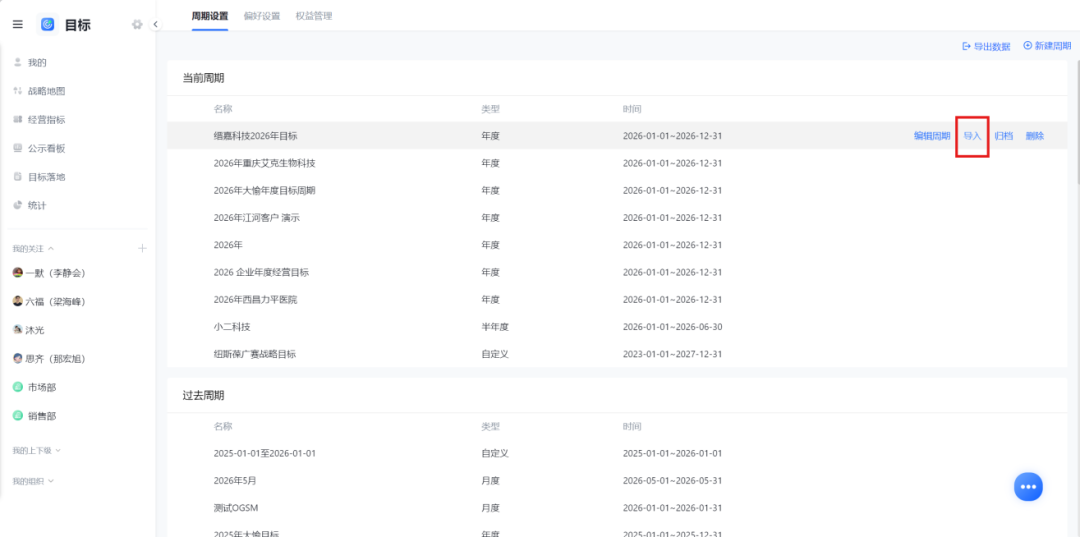Click 新建周期 button
Image resolution: width=1080 pixels, height=537 pixels.
1047,45
